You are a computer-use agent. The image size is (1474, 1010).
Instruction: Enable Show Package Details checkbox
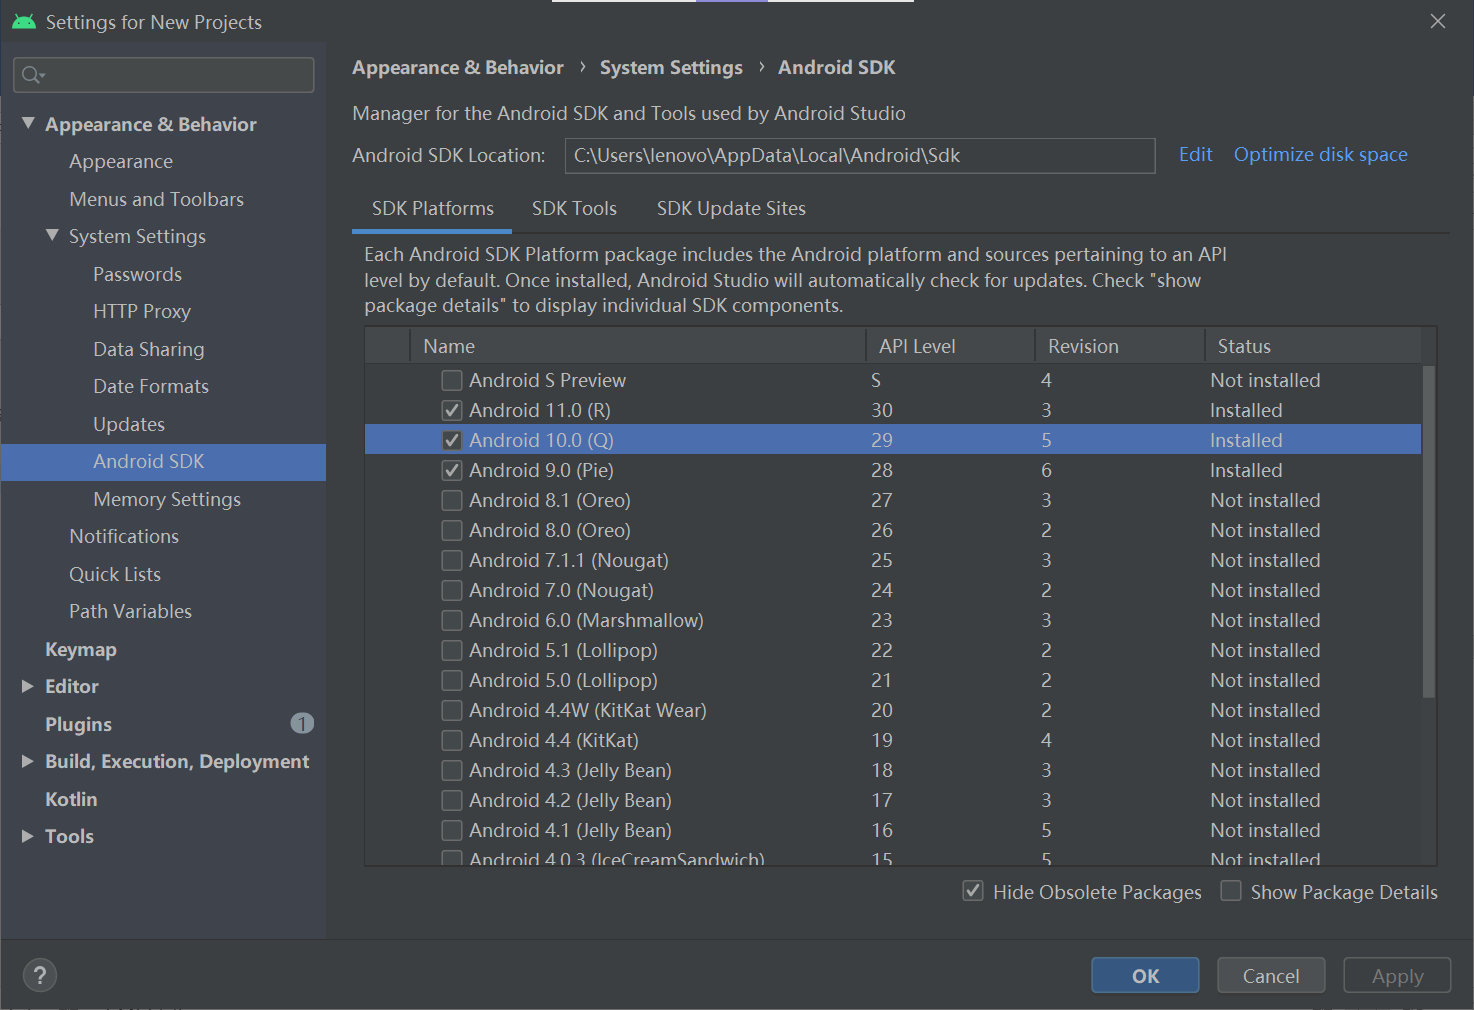(1231, 891)
